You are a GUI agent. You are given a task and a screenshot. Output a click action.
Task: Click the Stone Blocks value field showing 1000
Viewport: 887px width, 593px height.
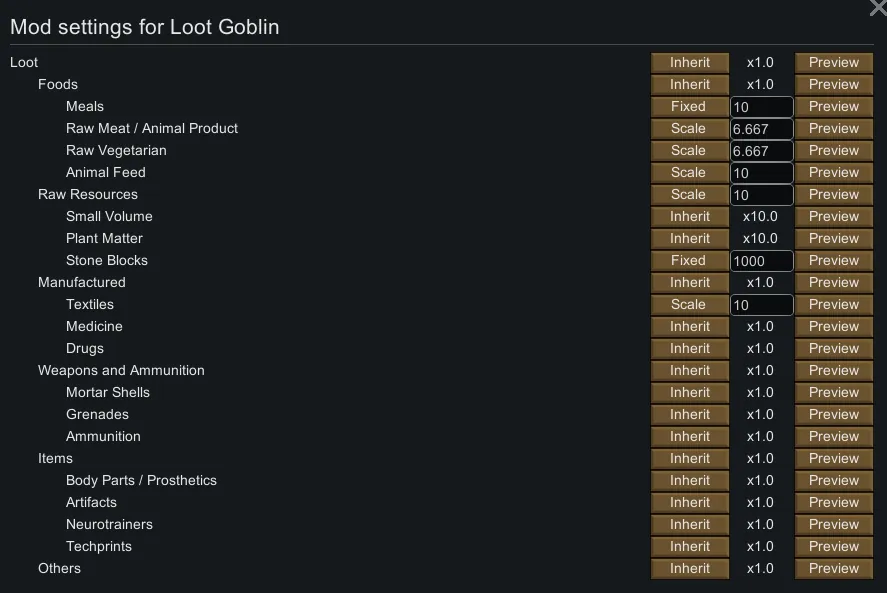[761, 261]
